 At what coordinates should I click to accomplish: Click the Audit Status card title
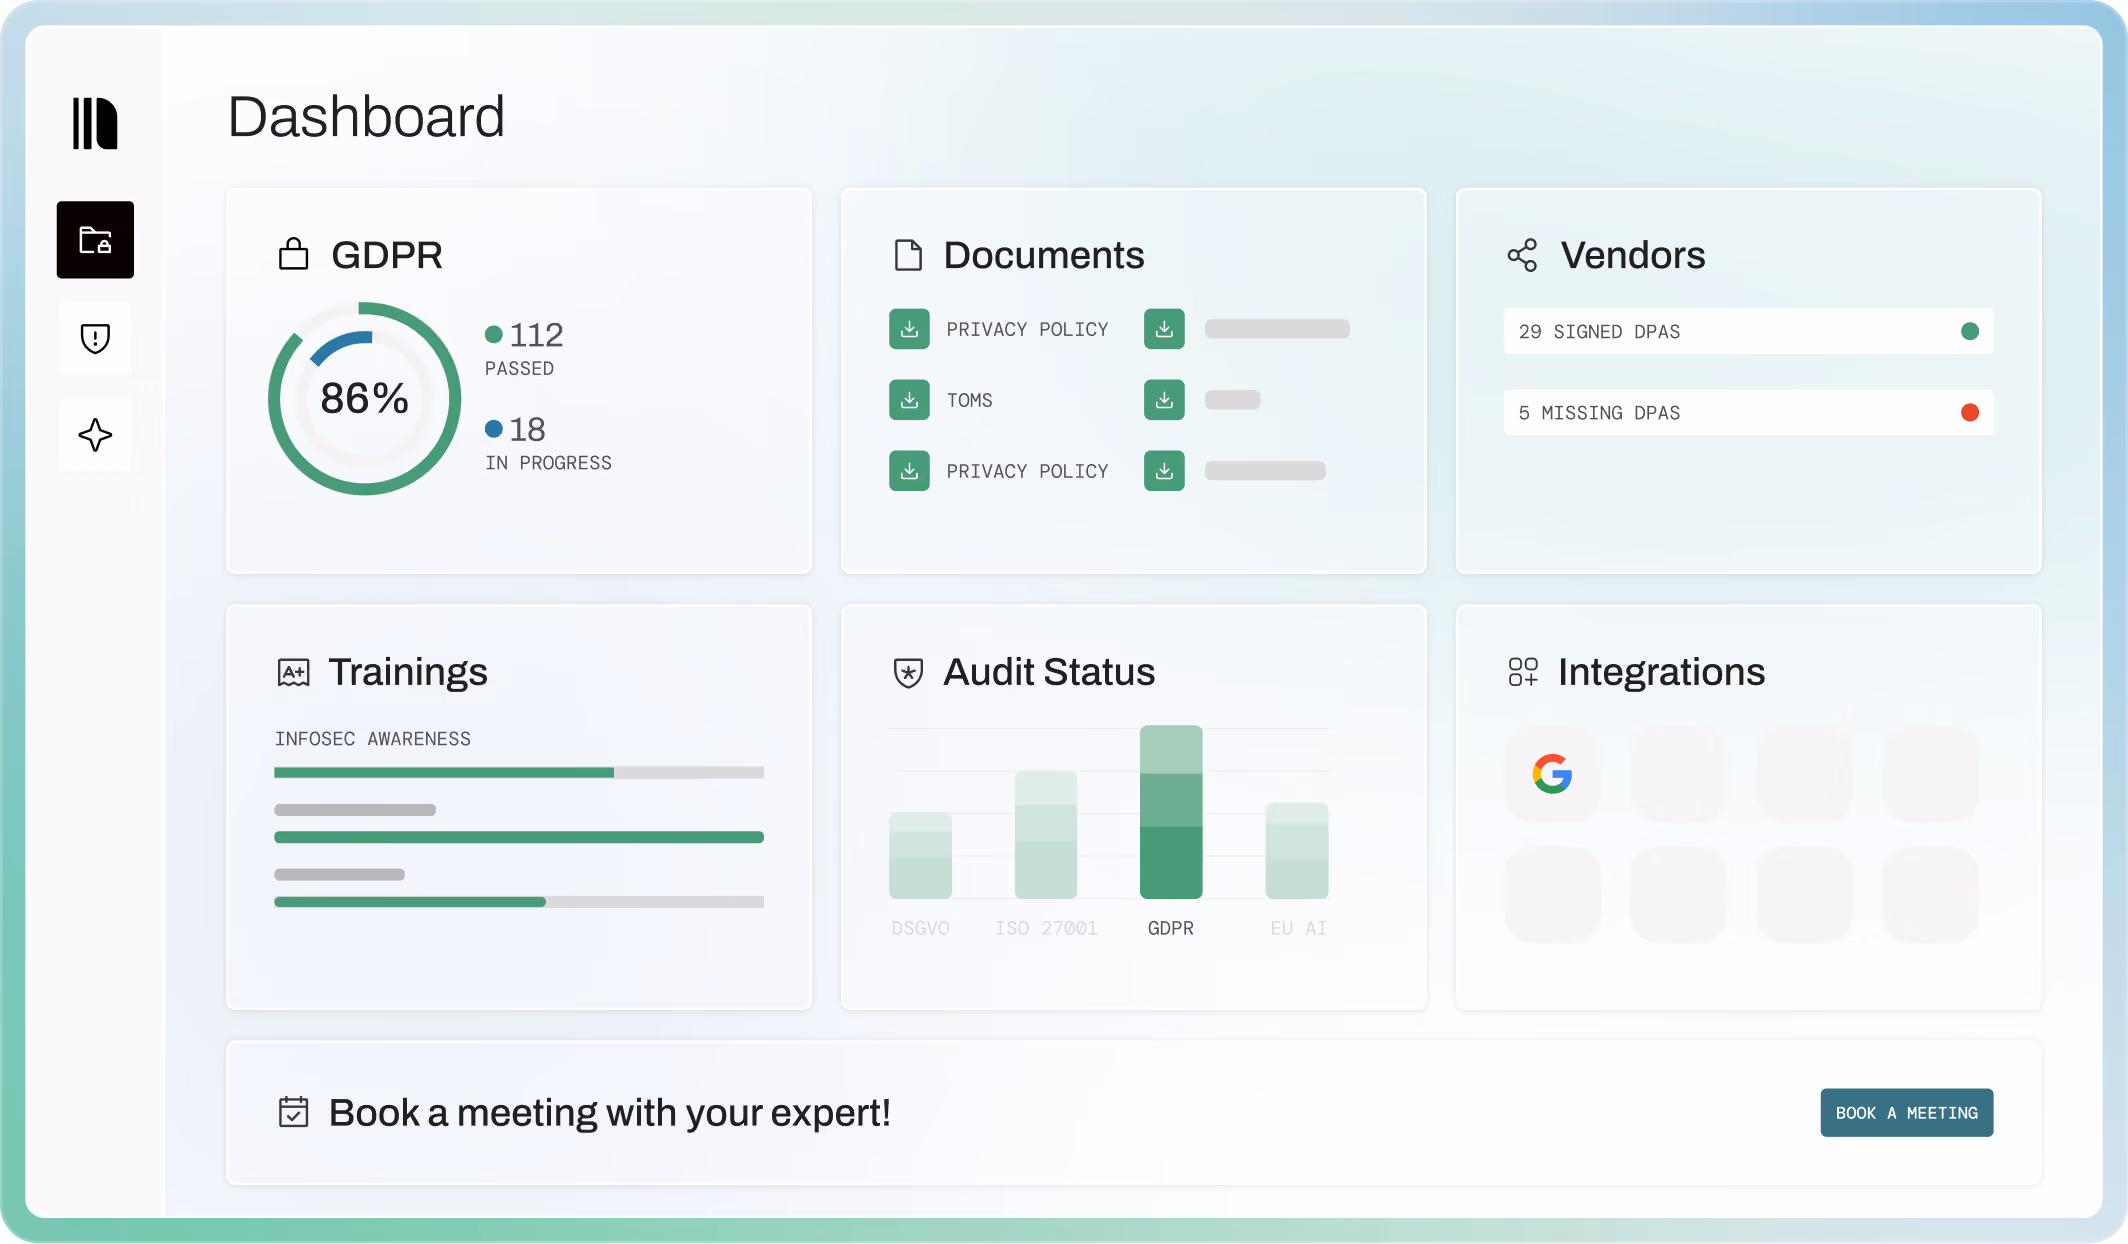pos(1049,672)
